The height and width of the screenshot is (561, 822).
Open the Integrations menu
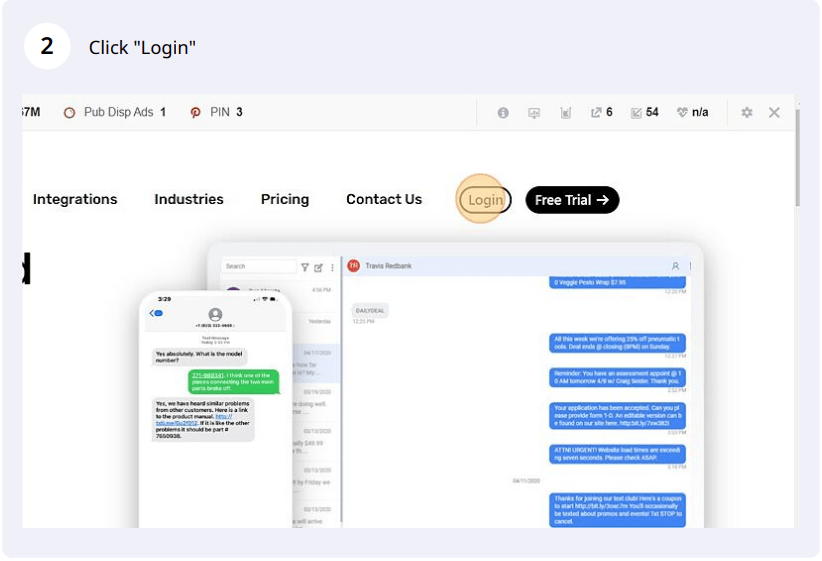click(75, 199)
